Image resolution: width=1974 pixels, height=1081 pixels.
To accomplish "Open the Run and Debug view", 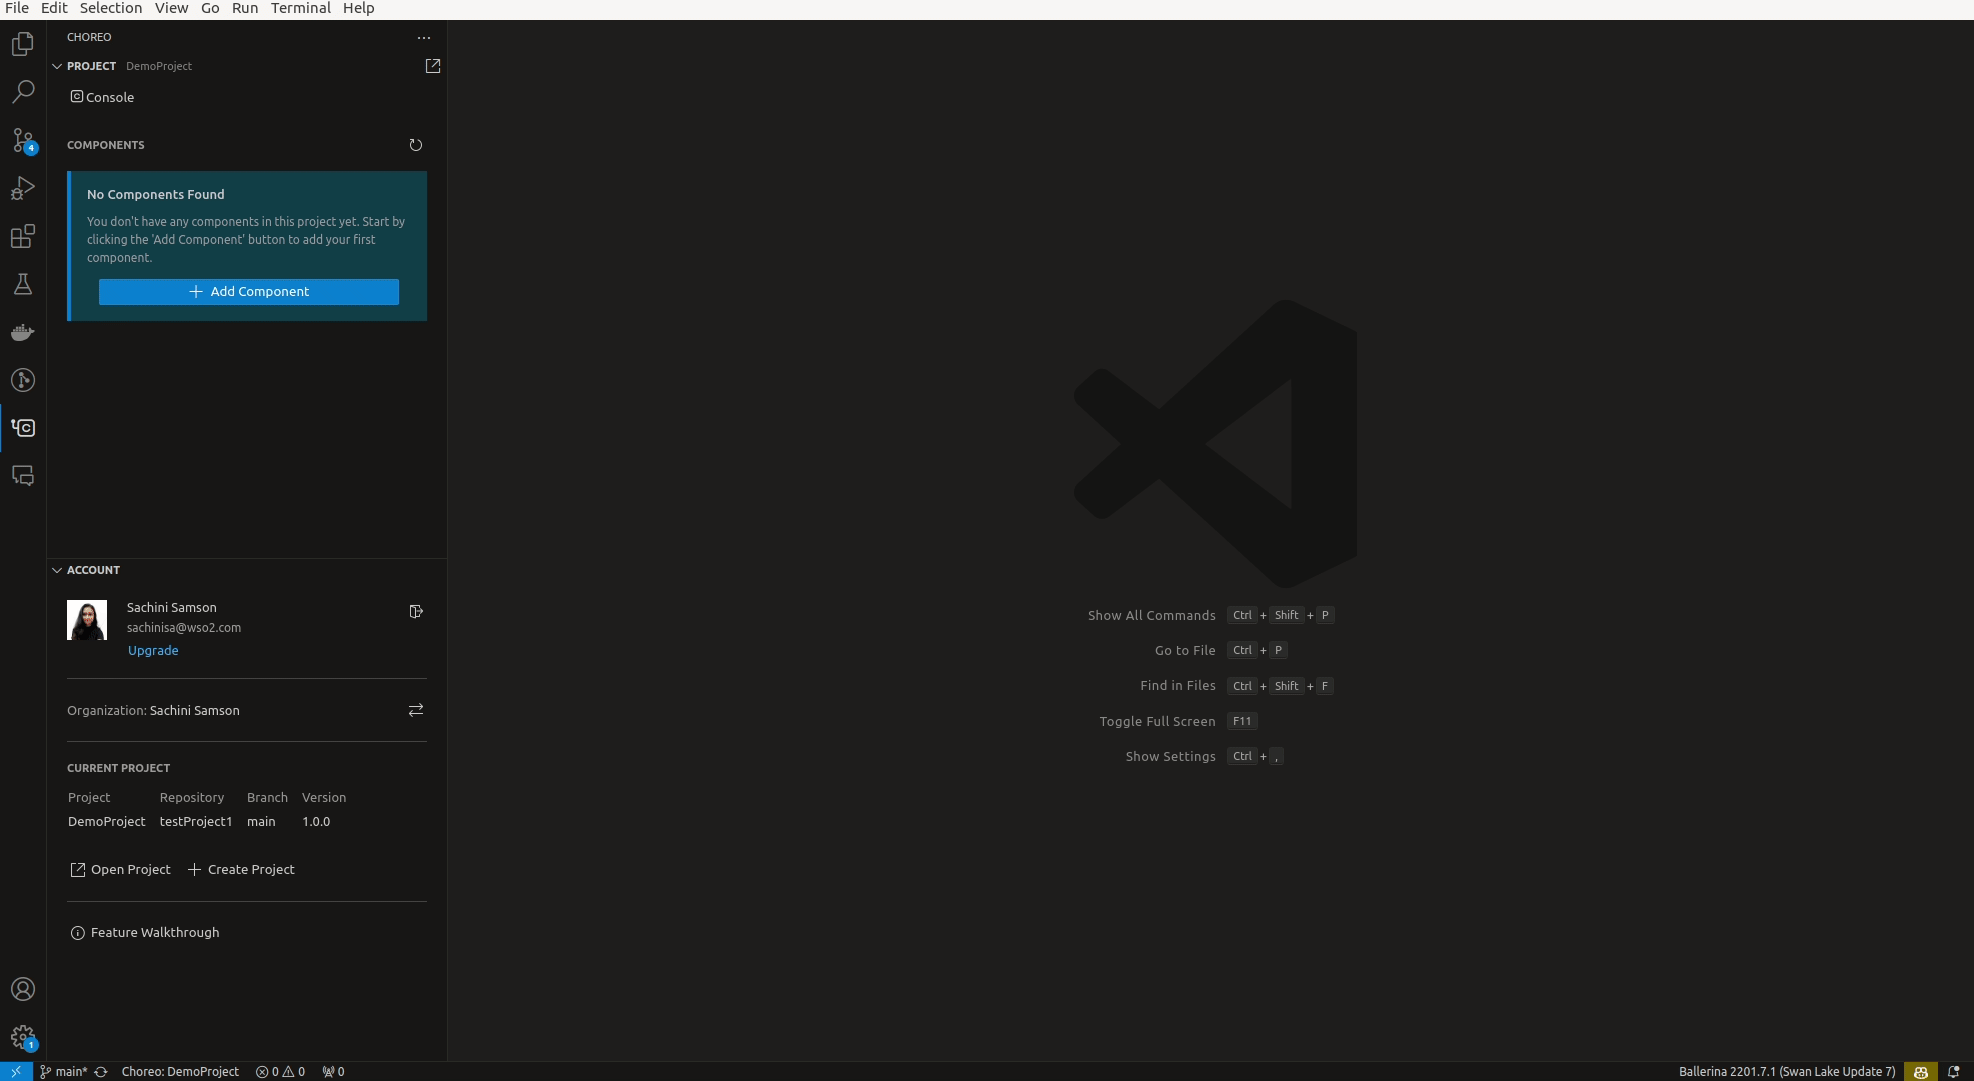I will click(x=23, y=188).
